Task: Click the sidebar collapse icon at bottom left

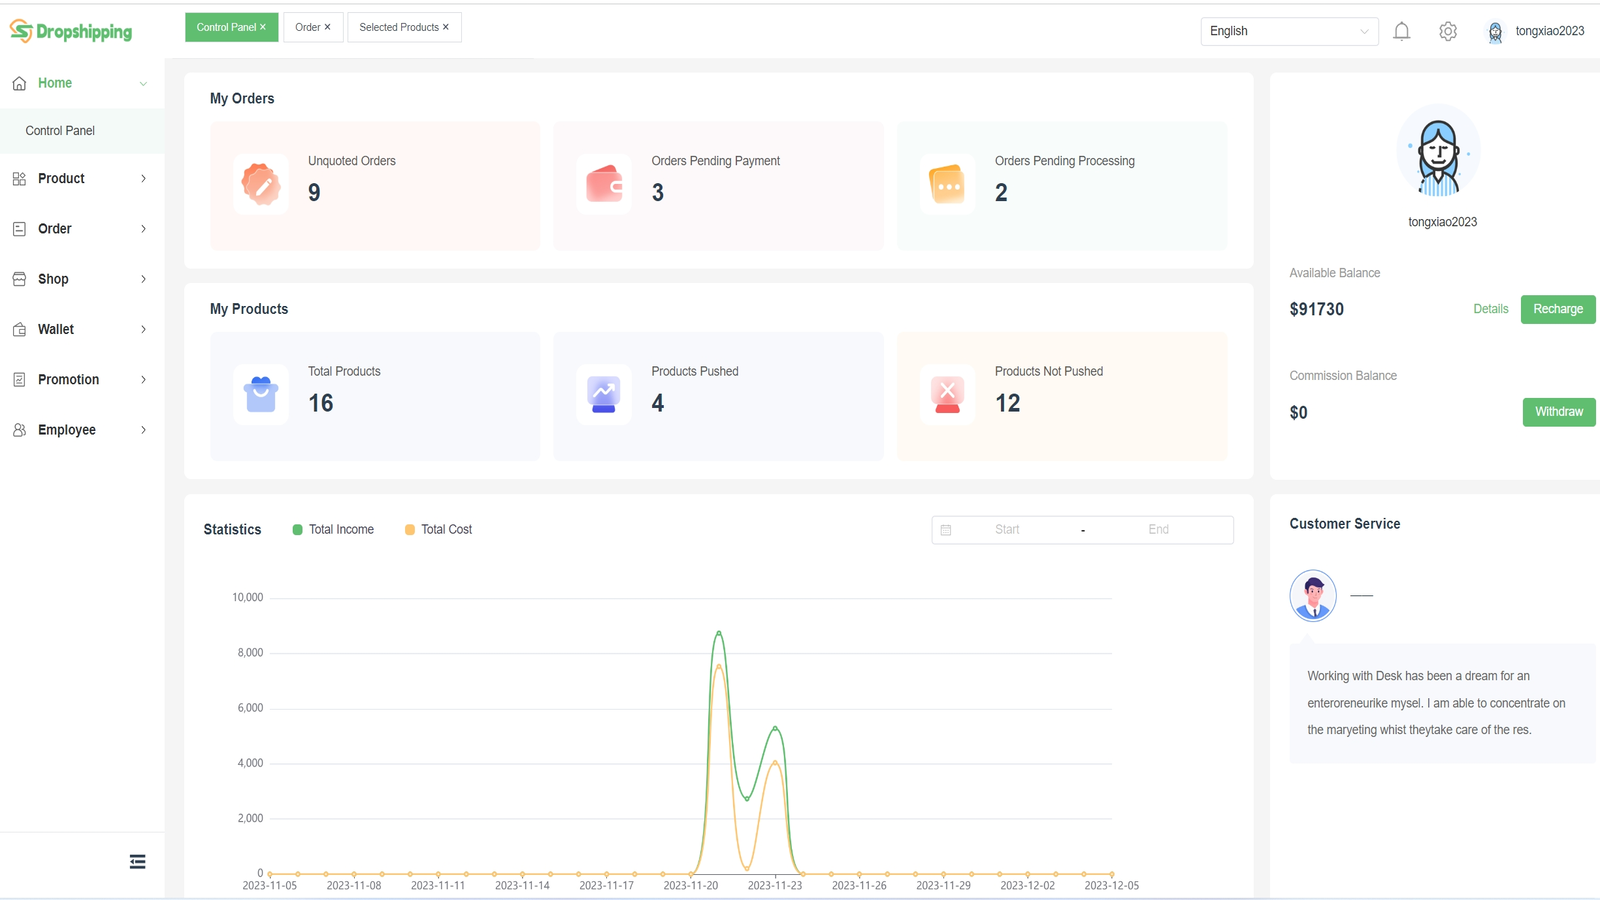Action: 137,860
